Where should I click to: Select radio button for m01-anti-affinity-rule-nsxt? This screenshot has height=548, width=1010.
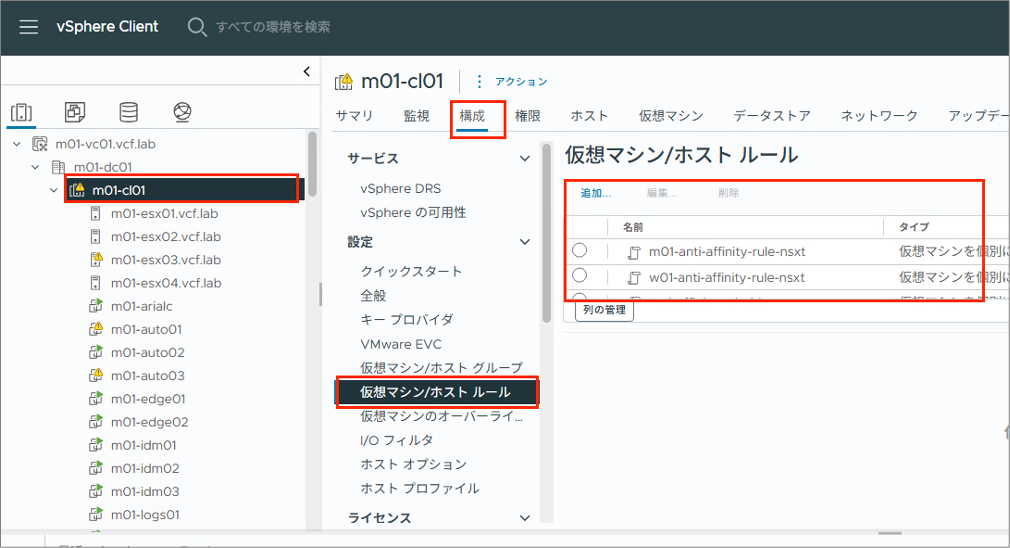point(580,250)
